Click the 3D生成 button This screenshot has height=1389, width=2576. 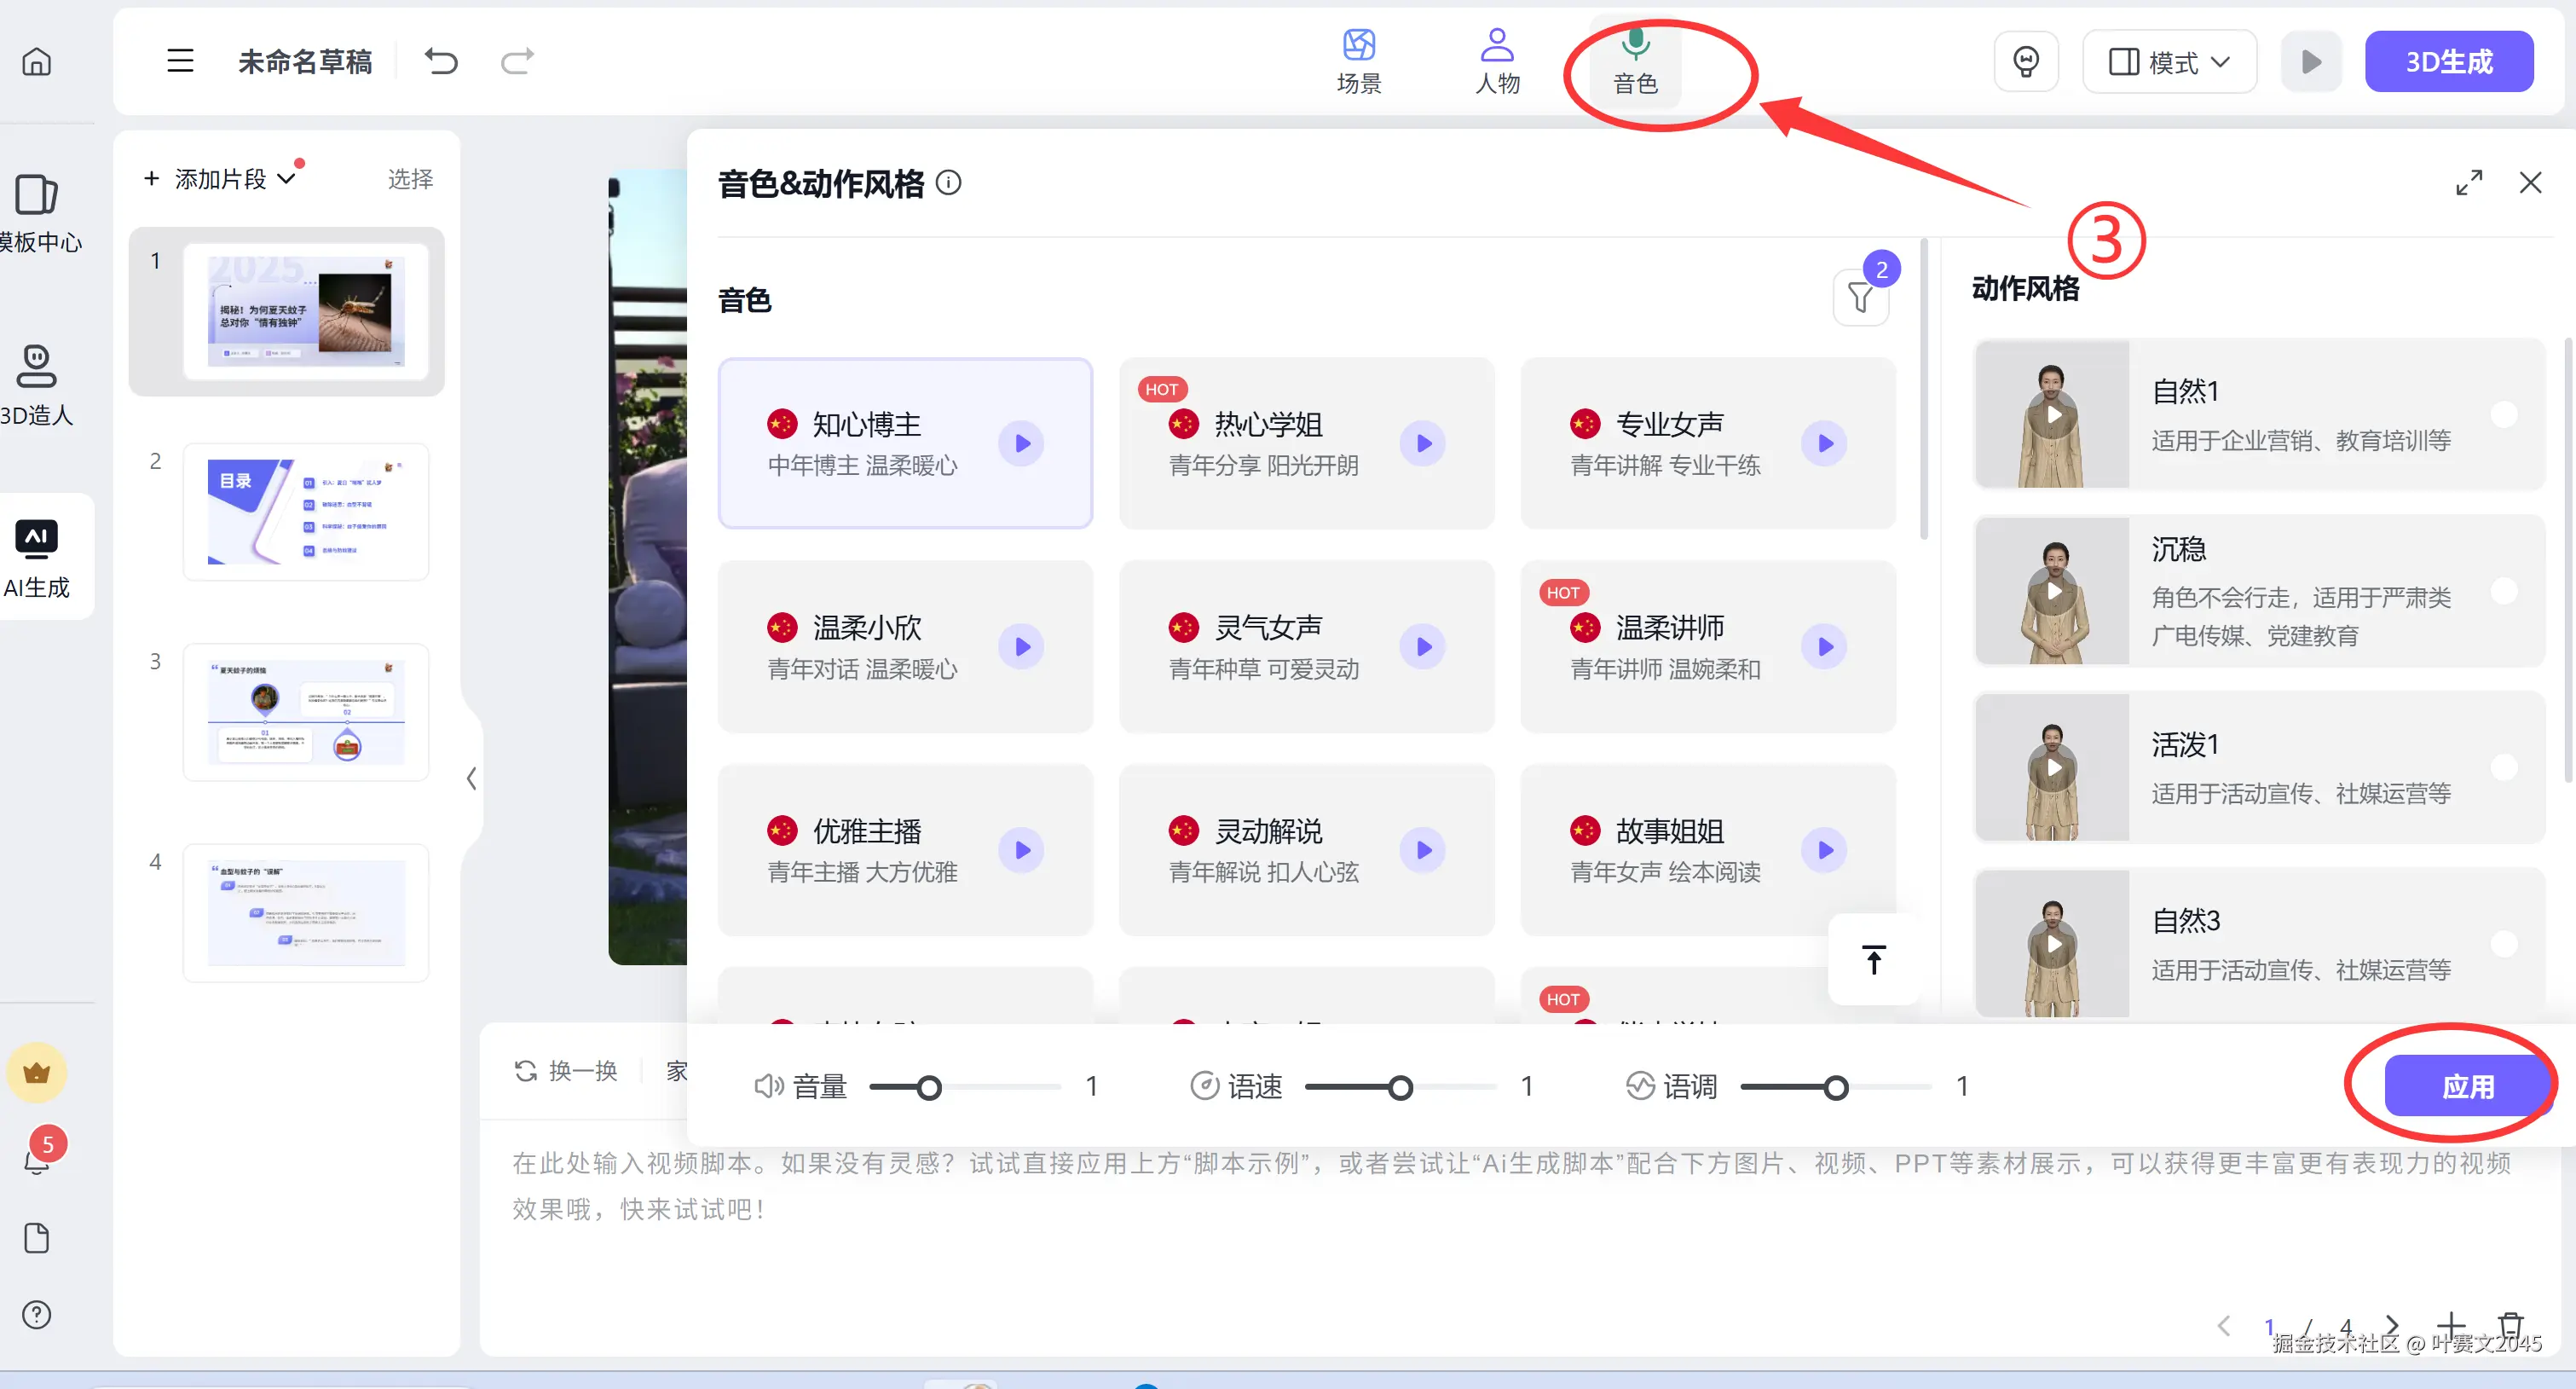(2448, 62)
